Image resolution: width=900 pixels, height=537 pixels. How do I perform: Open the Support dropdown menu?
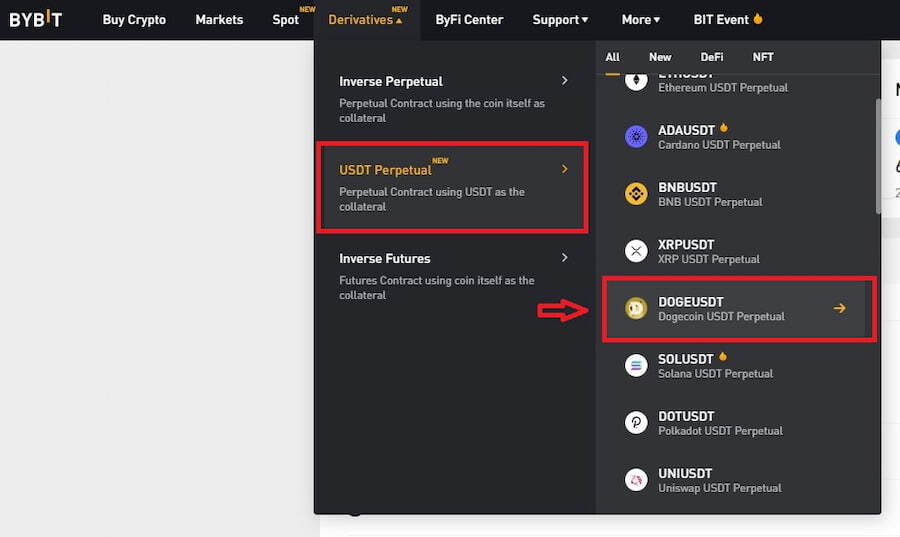(x=560, y=20)
